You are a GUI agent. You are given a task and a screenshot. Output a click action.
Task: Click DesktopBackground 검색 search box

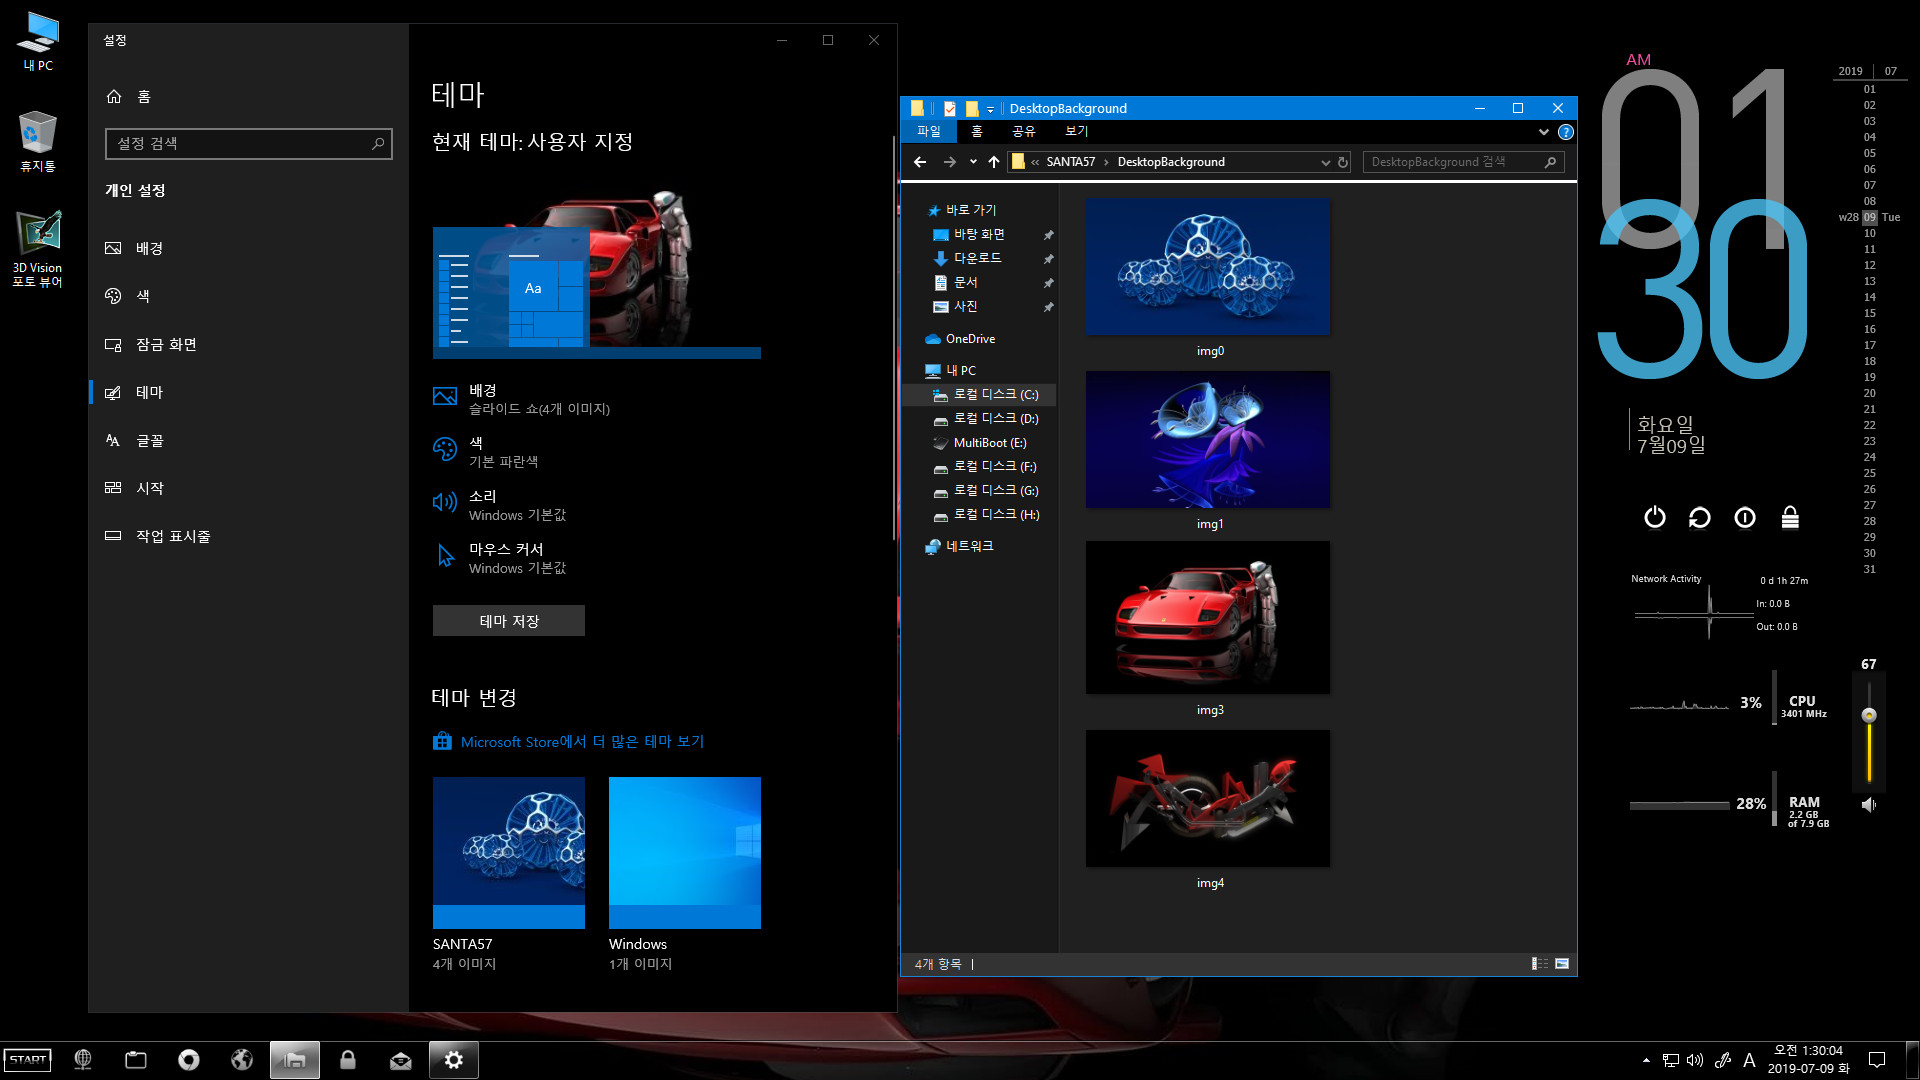(x=1464, y=162)
